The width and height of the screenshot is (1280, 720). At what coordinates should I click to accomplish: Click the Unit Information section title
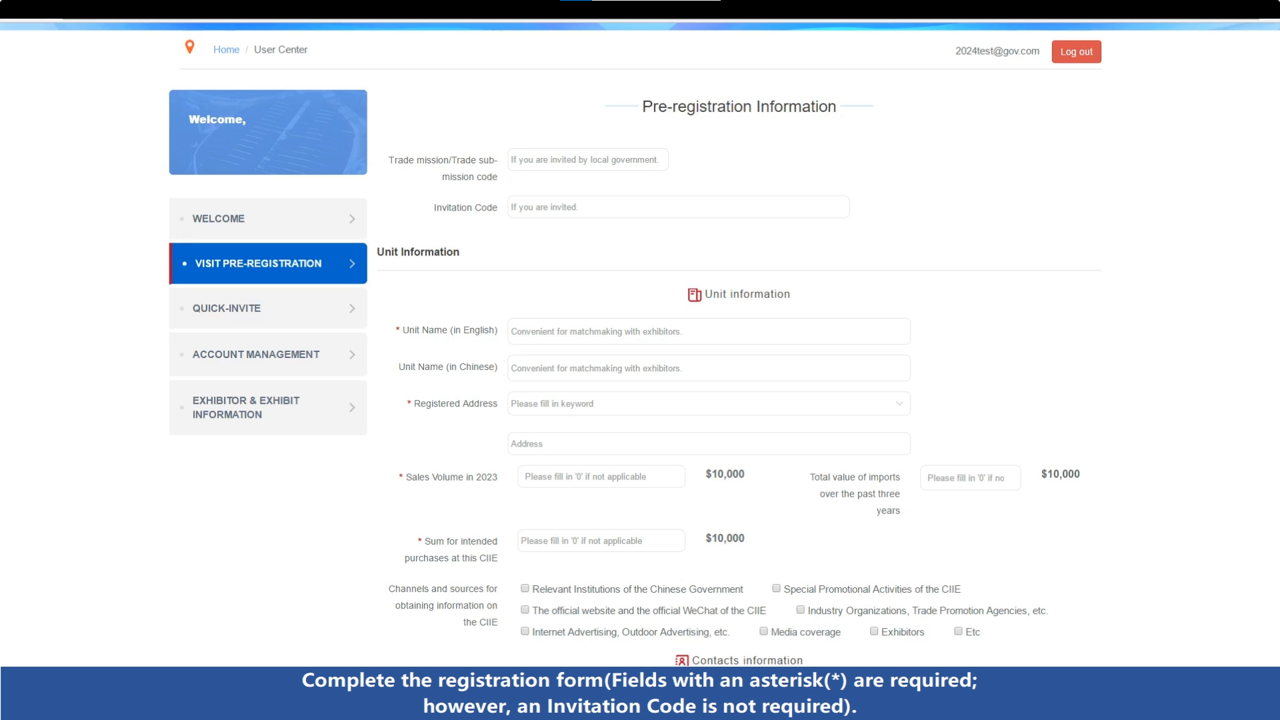tap(418, 252)
